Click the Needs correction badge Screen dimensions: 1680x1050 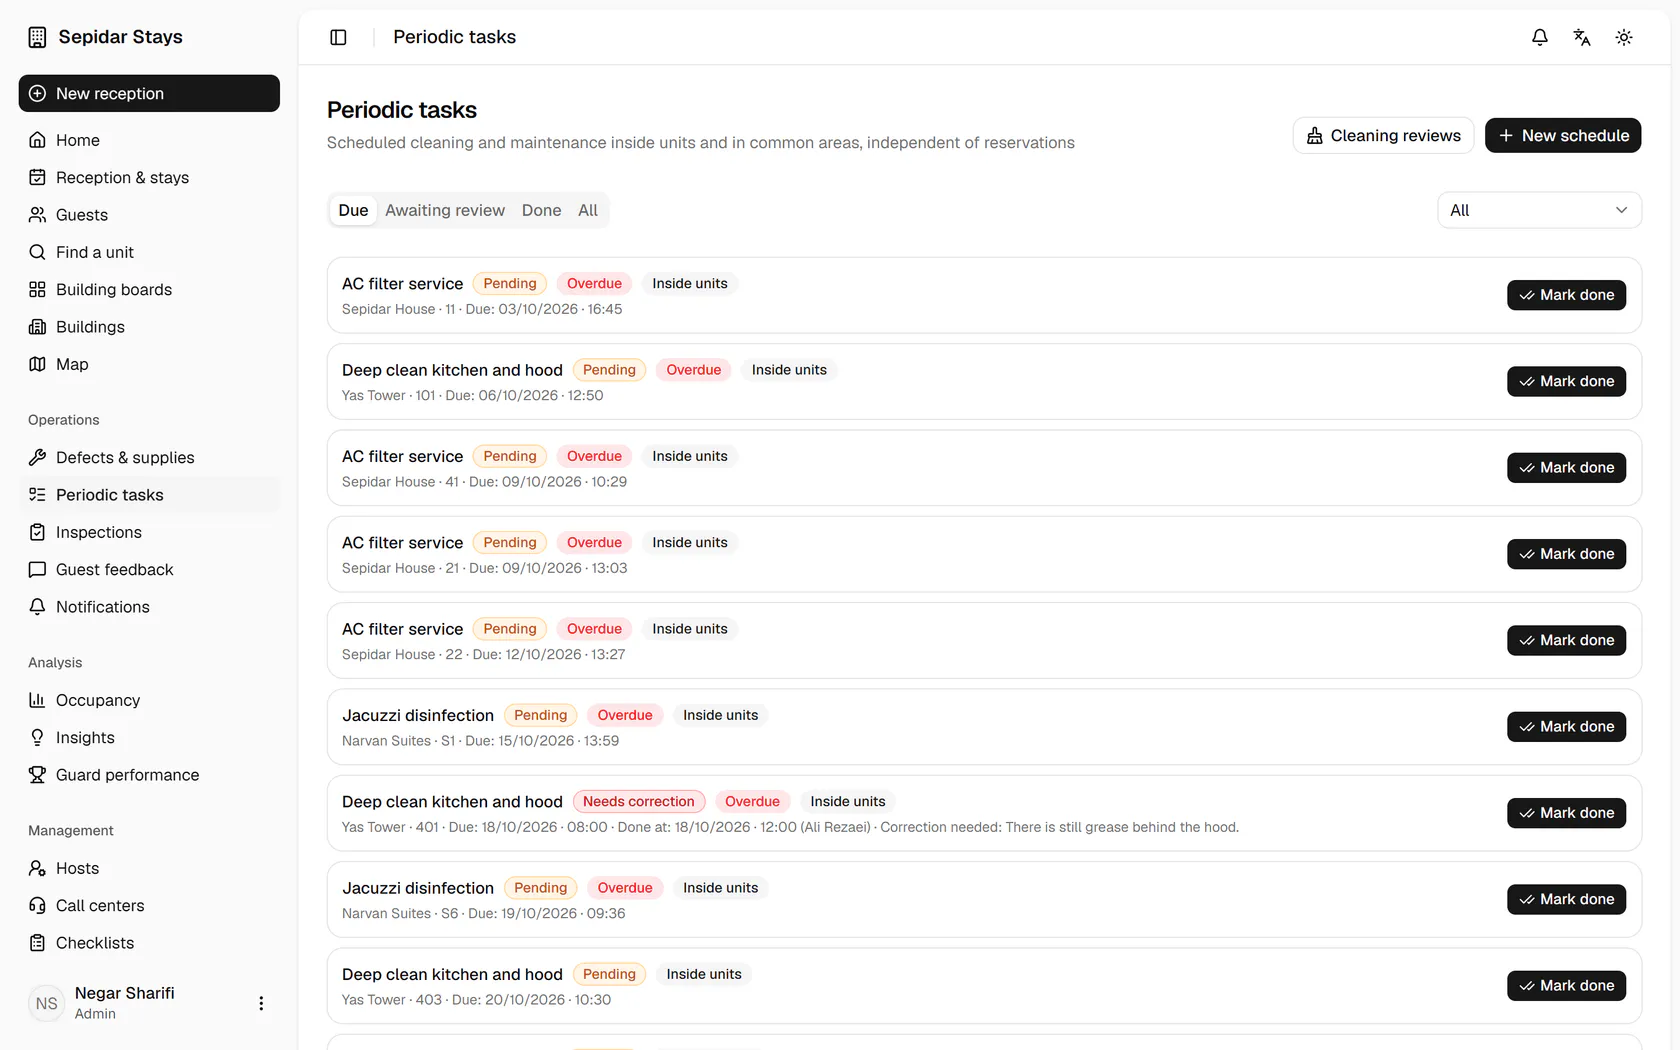[639, 801]
